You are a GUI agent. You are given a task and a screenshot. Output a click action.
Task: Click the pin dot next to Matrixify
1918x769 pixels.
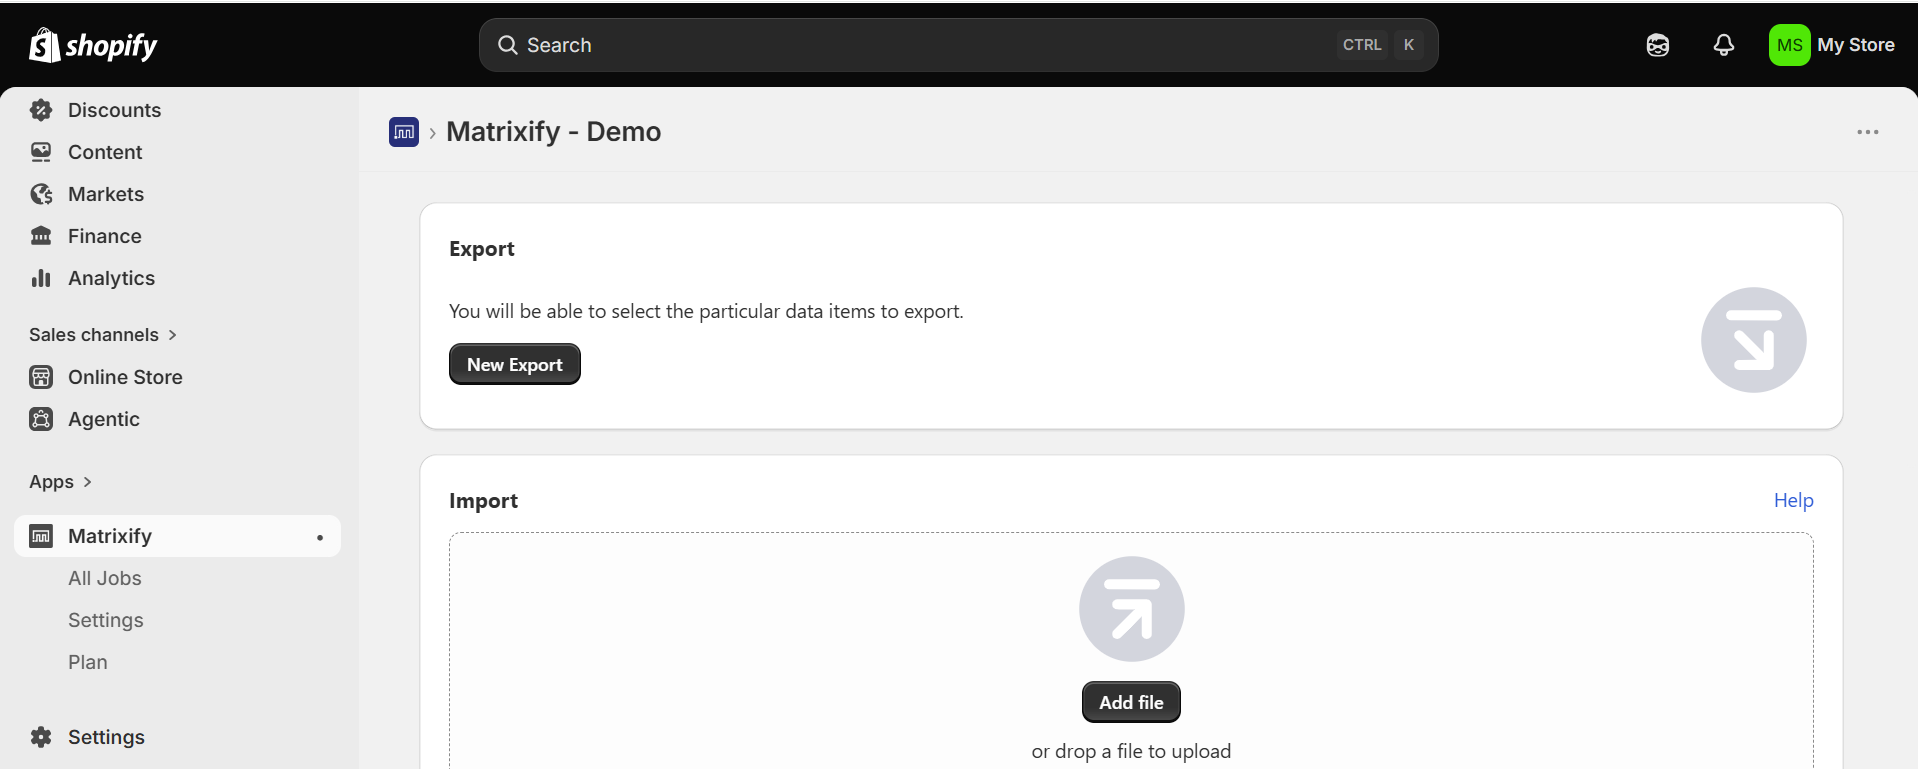point(320,538)
